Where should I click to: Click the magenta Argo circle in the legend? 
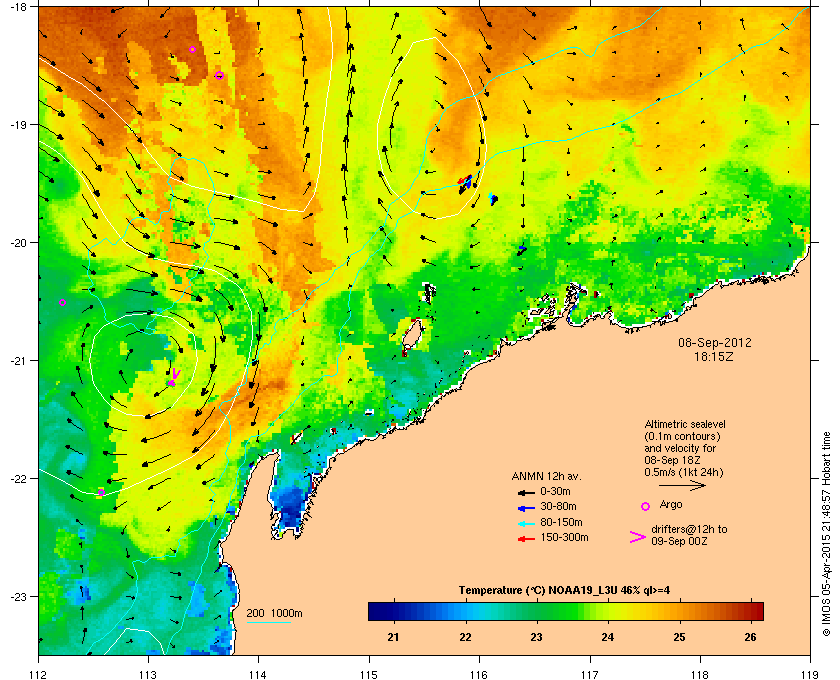[x=646, y=506]
